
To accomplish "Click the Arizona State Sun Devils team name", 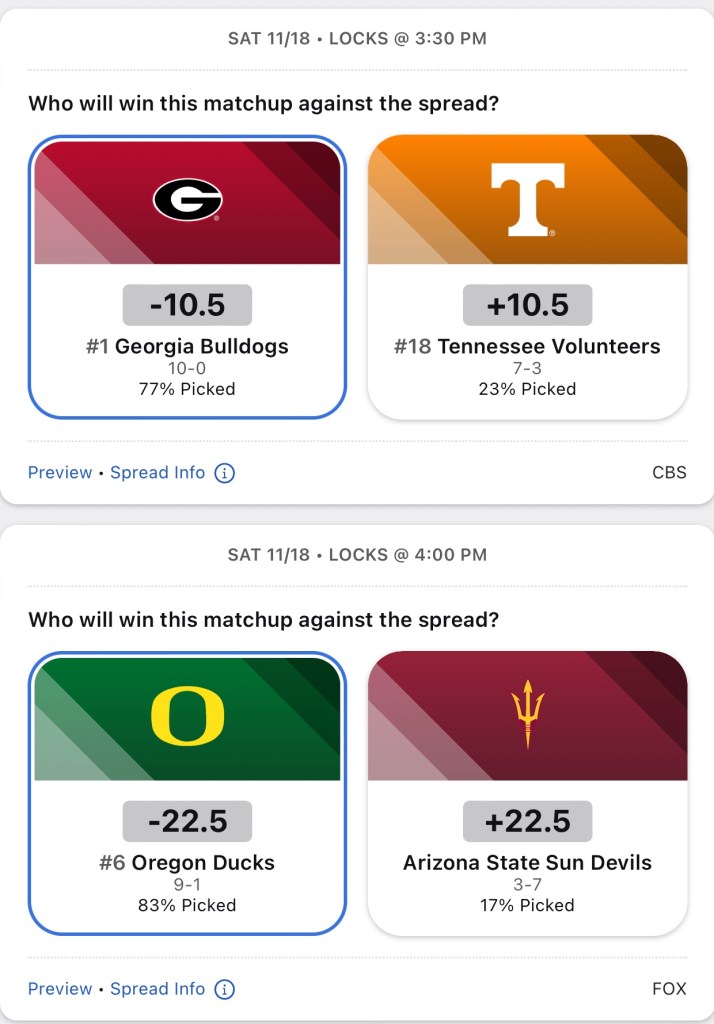I will (527, 863).
